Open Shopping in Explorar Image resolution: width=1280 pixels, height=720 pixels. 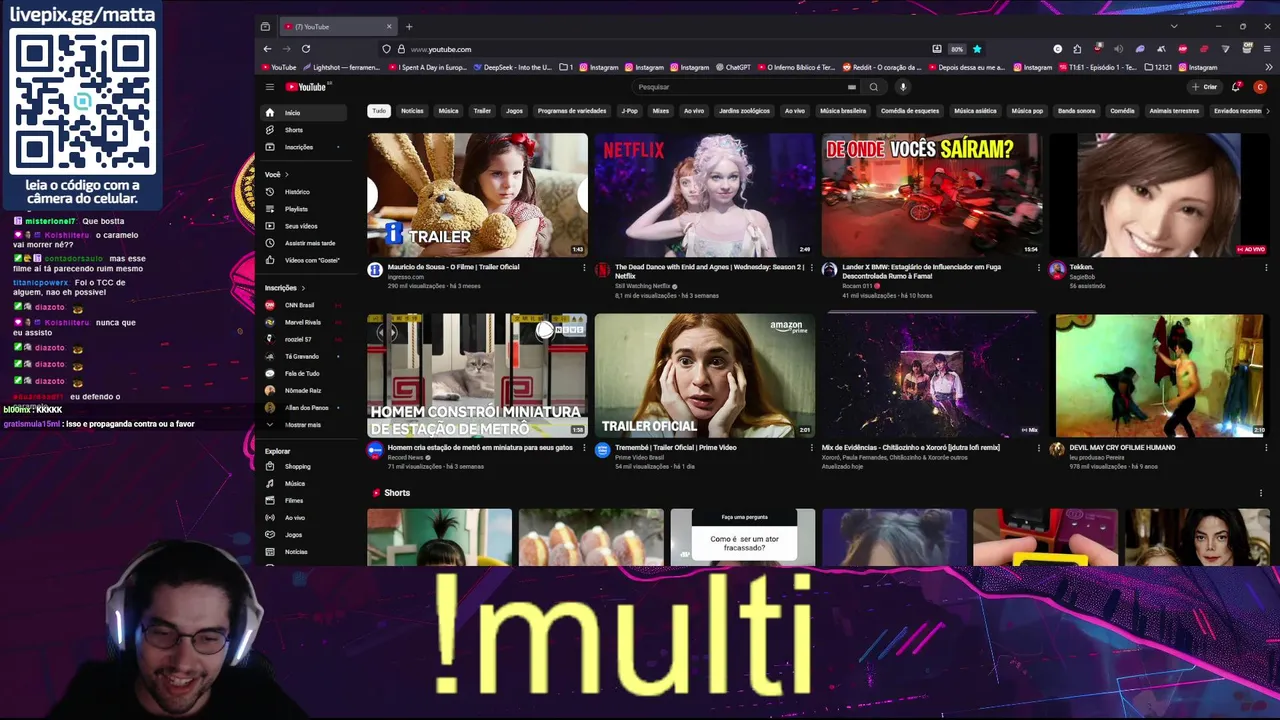304,467
